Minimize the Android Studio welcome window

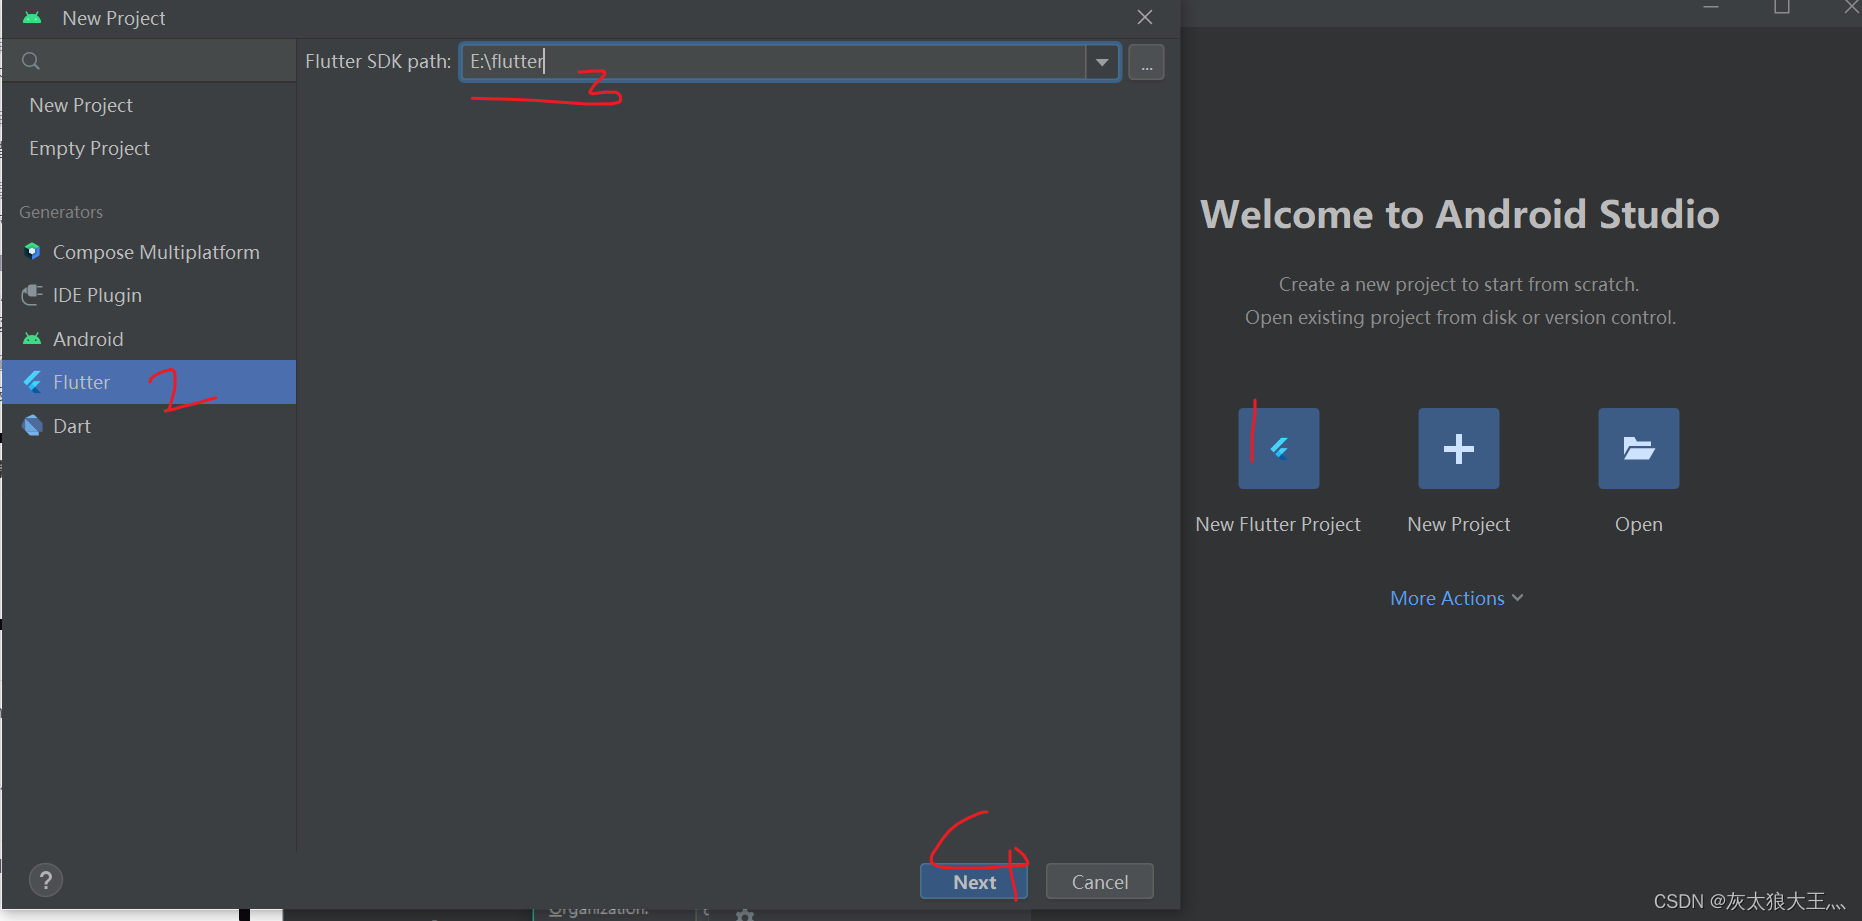click(x=1710, y=7)
